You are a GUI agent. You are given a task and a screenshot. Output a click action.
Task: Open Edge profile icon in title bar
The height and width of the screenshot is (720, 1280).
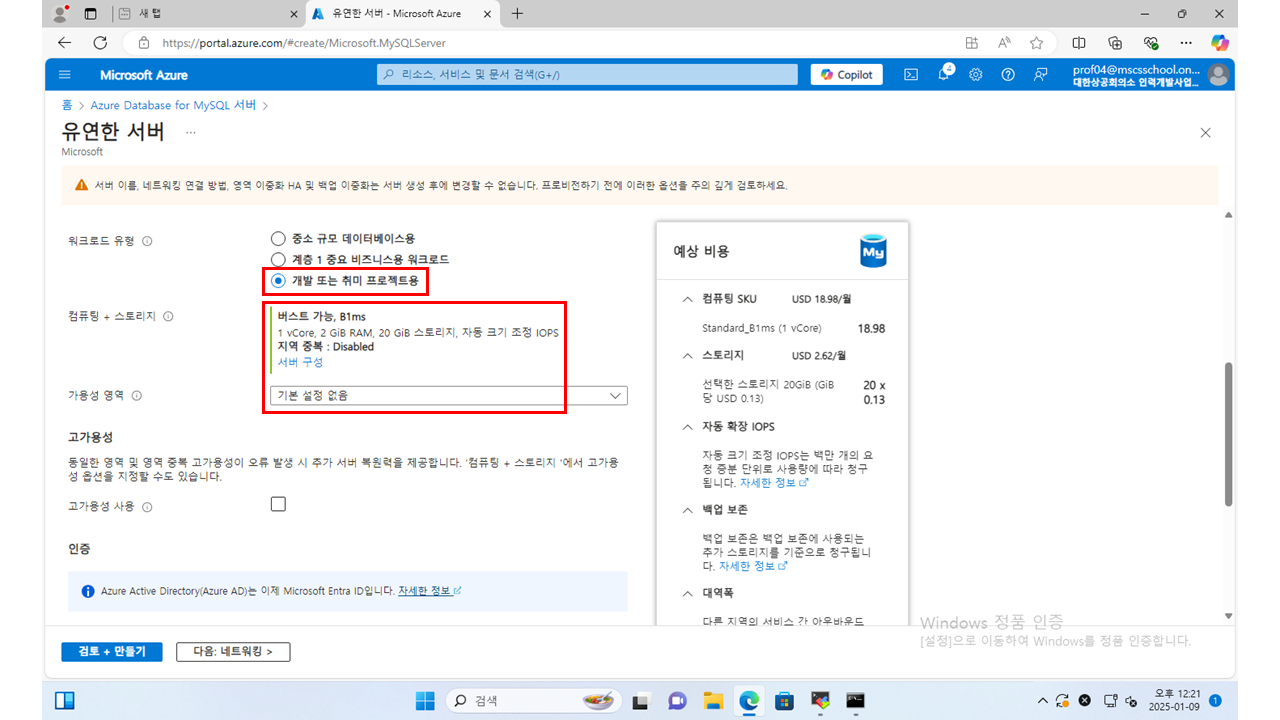[x=60, y=14]
